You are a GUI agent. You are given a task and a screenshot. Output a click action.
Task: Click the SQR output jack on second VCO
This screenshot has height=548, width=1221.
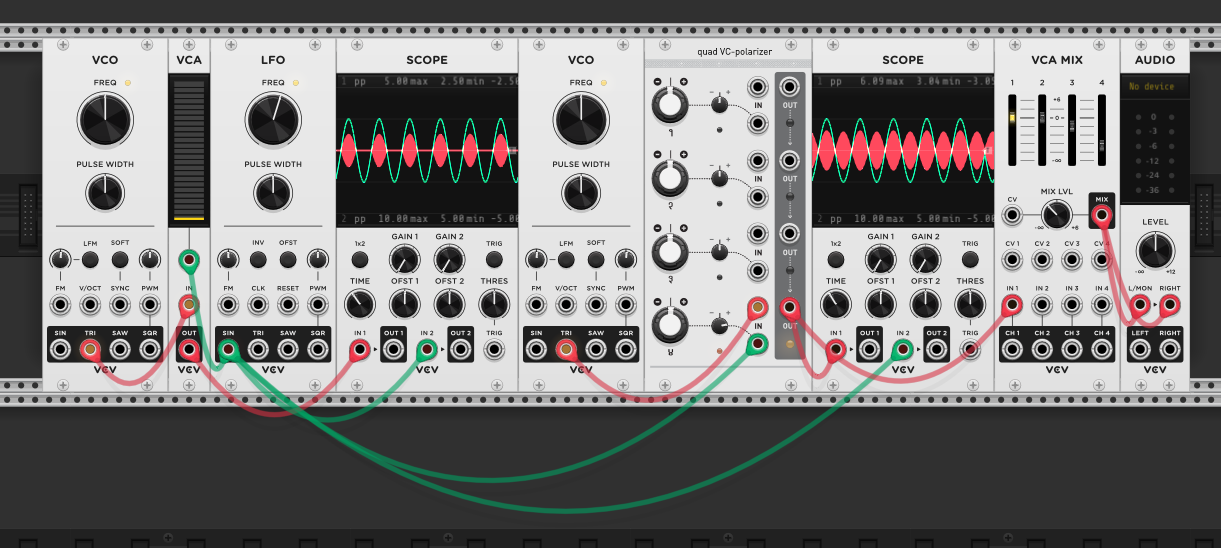click(626, 350)
